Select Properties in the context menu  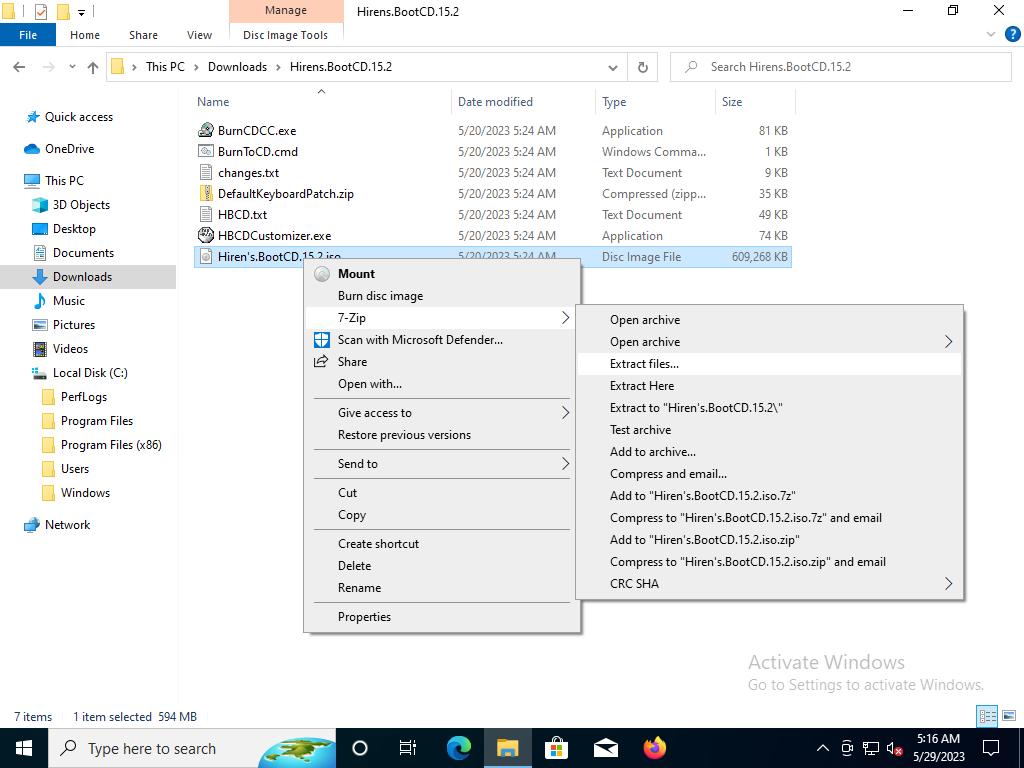pyautogui.click(x=364, y=617)
